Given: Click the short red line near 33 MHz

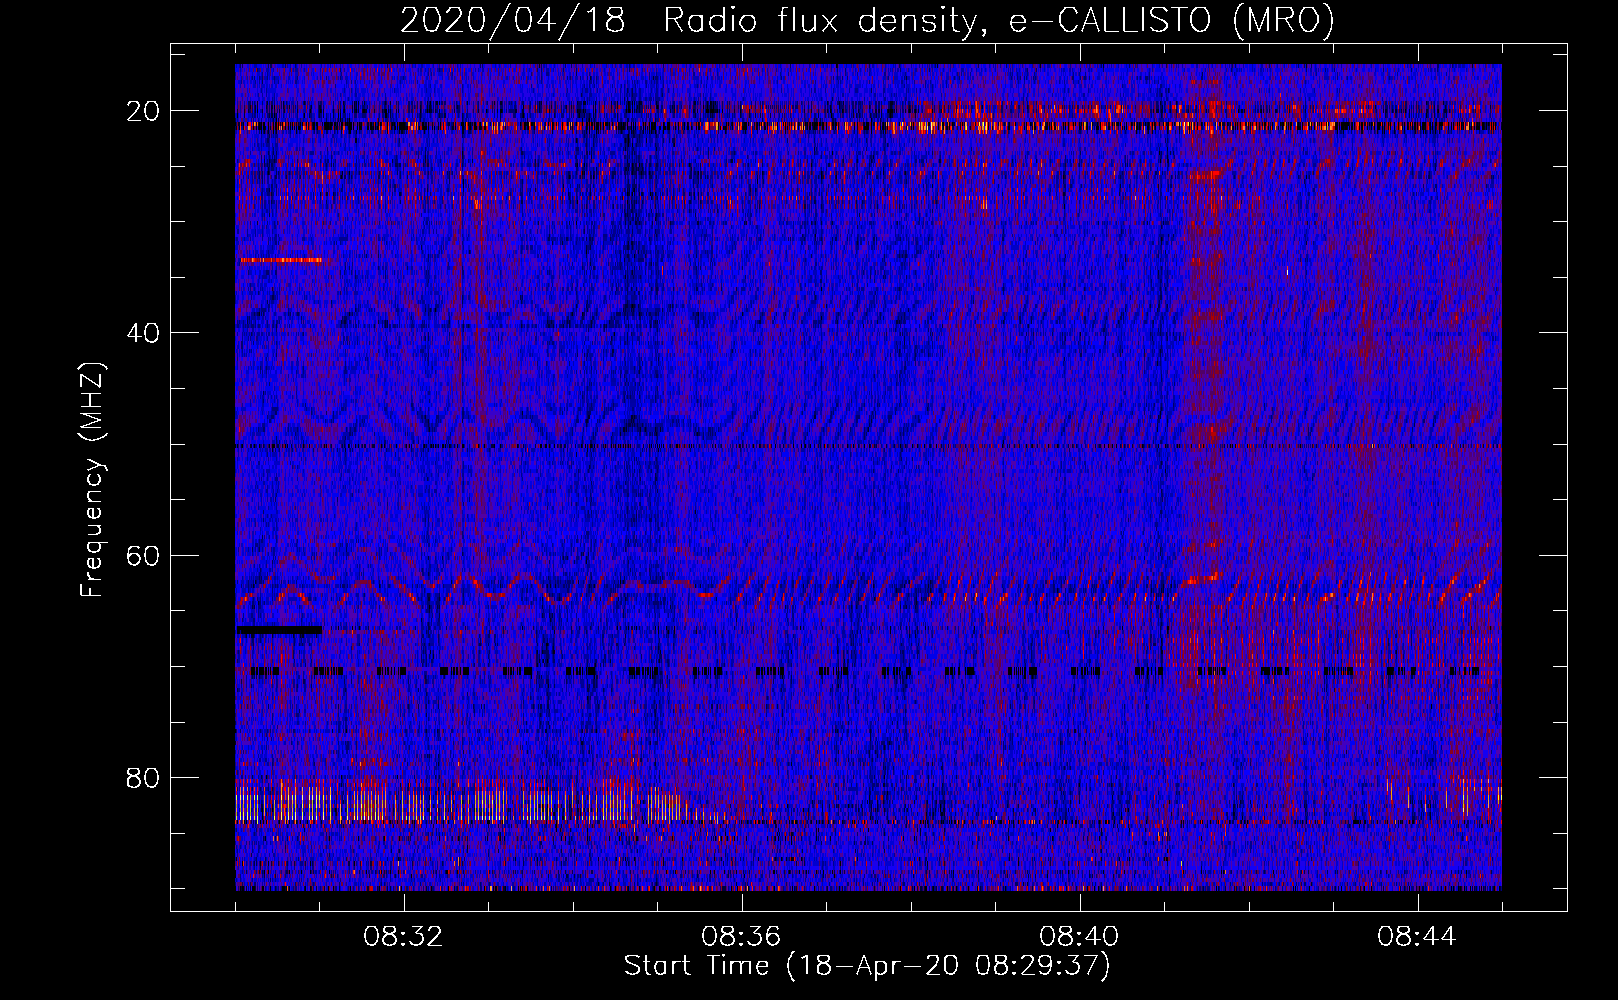Looking at the screenshot, I should [x=281, y=260].
